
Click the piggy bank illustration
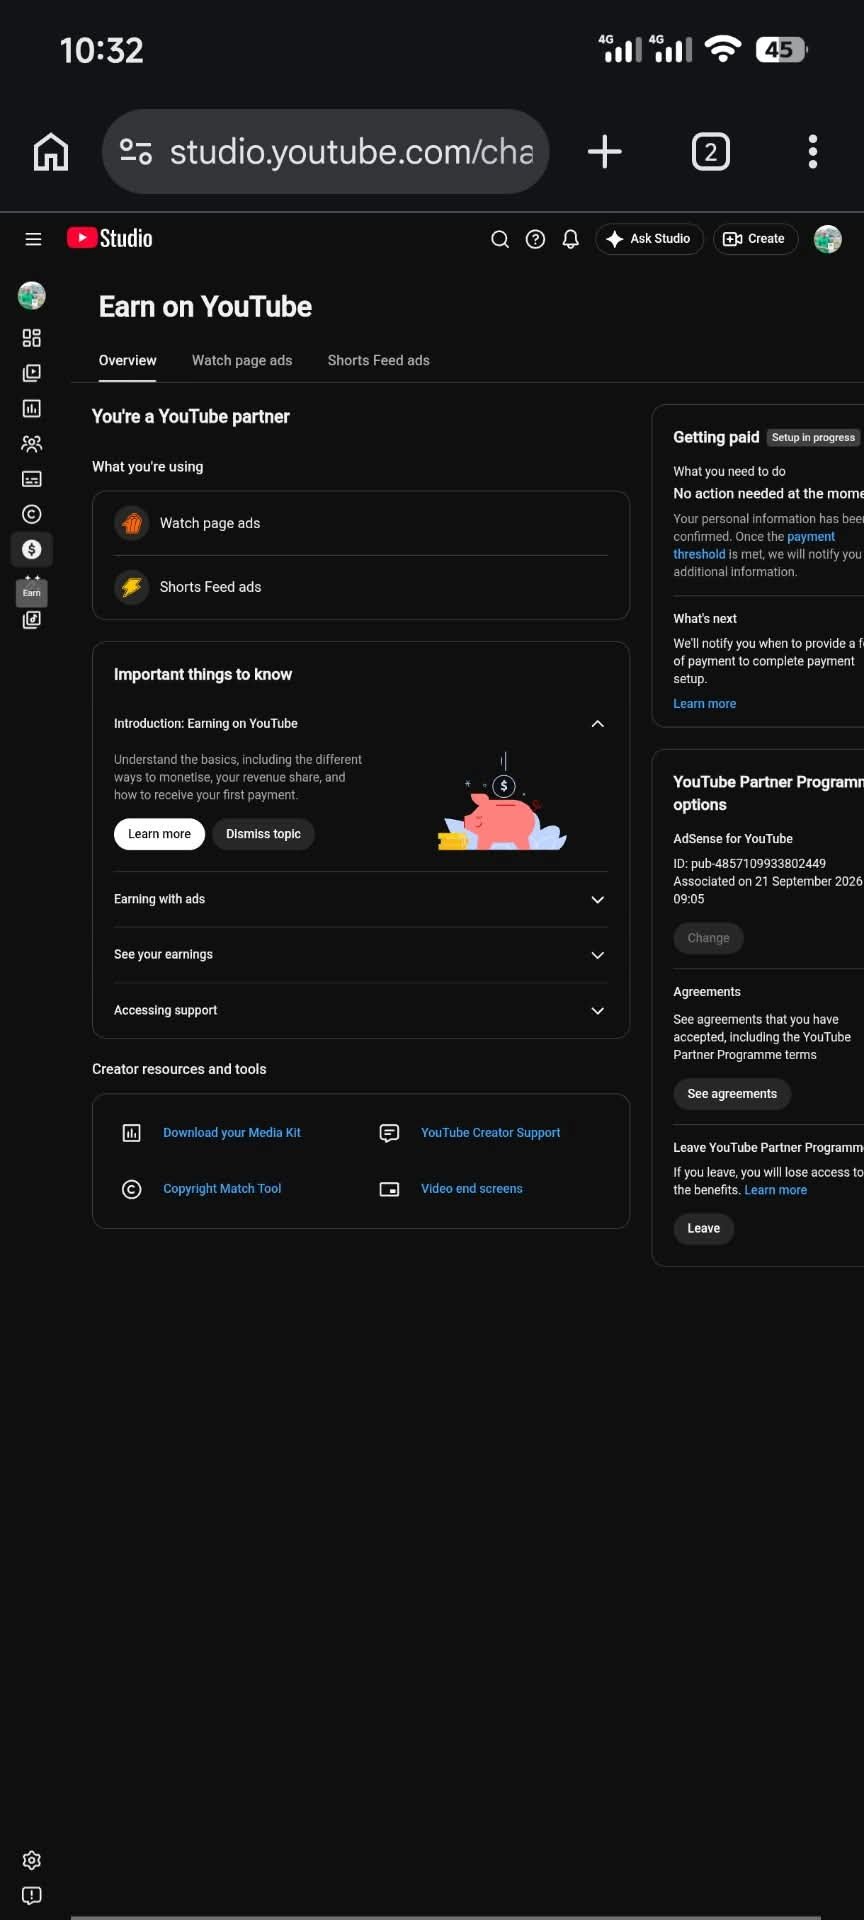click(x=502, y=803)
